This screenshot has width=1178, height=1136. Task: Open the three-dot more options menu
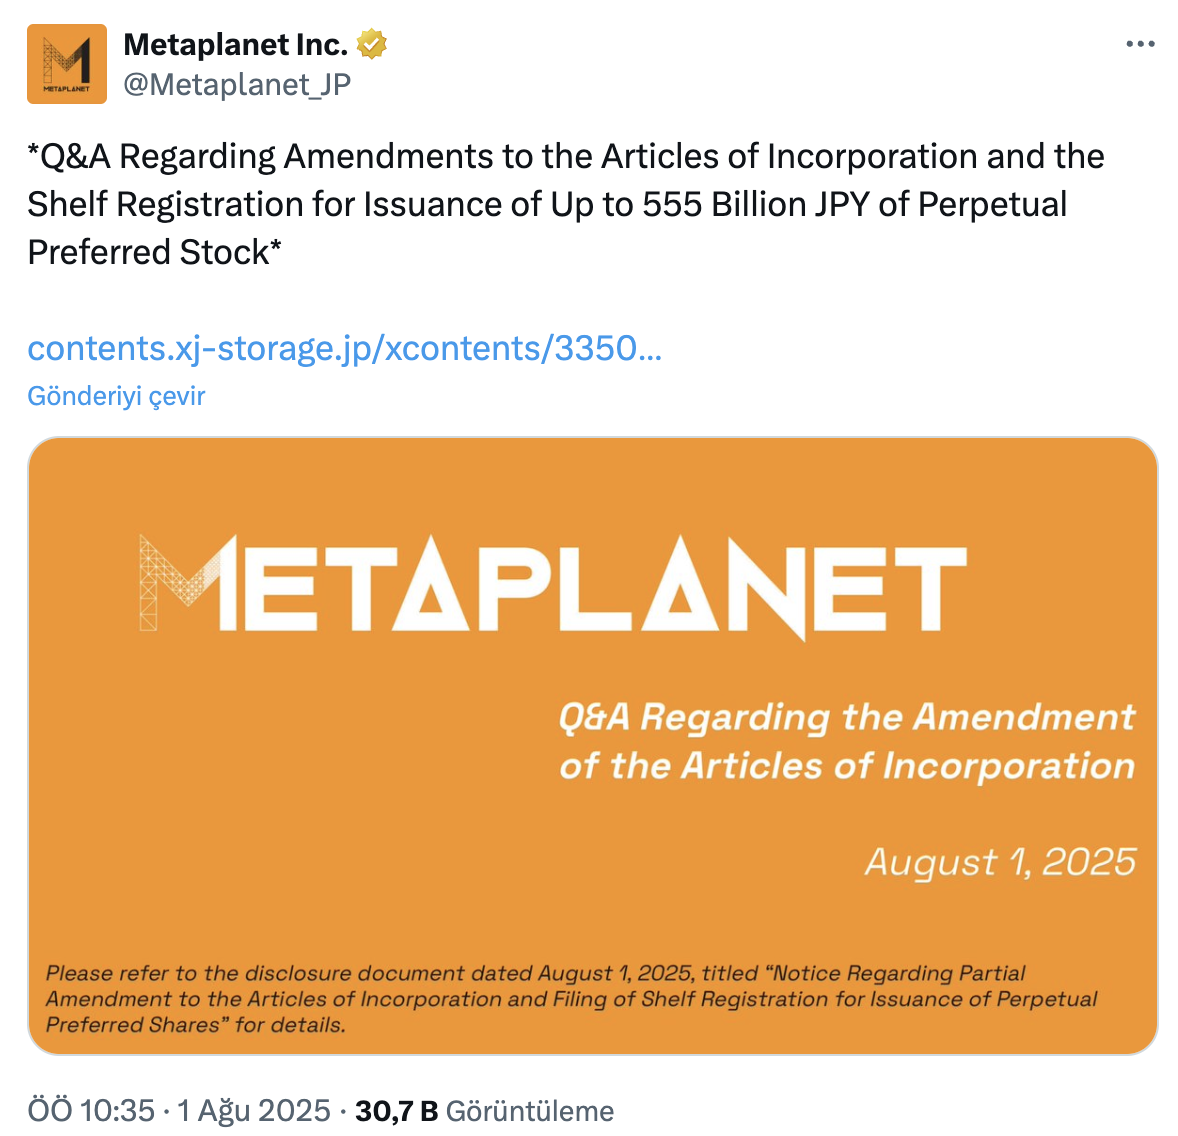point(1140,44)
